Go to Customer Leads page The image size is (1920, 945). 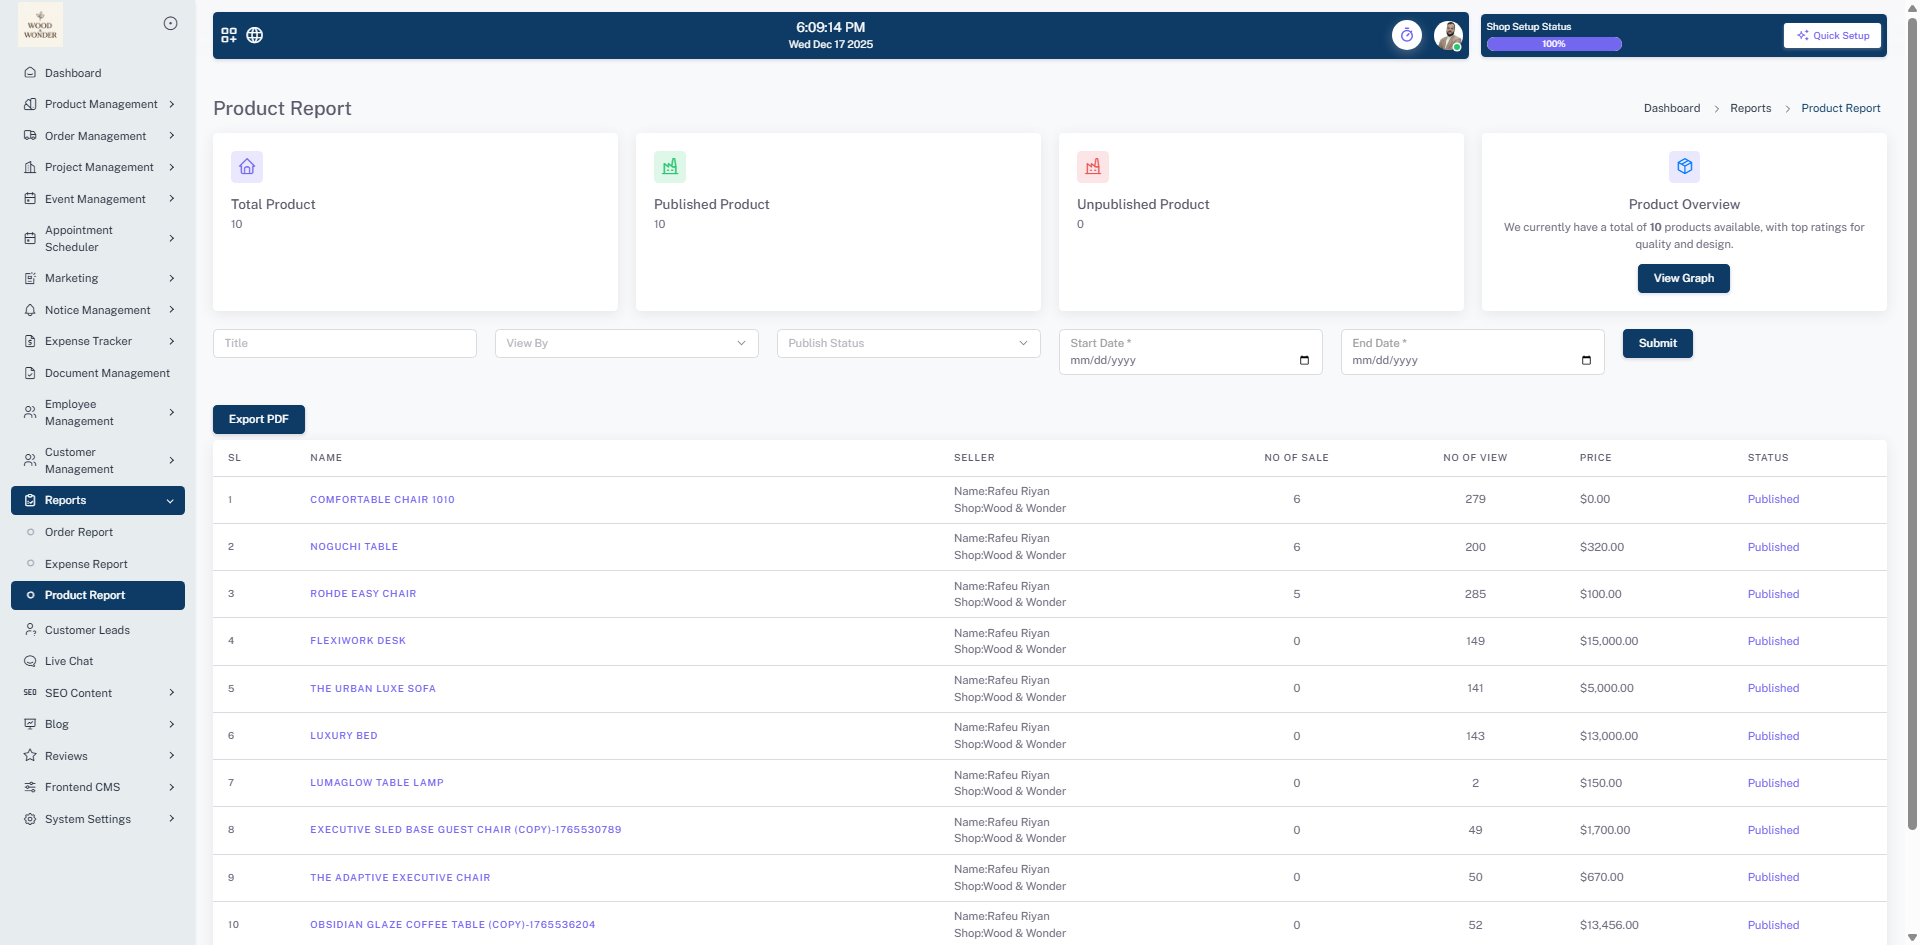point(87,630)
